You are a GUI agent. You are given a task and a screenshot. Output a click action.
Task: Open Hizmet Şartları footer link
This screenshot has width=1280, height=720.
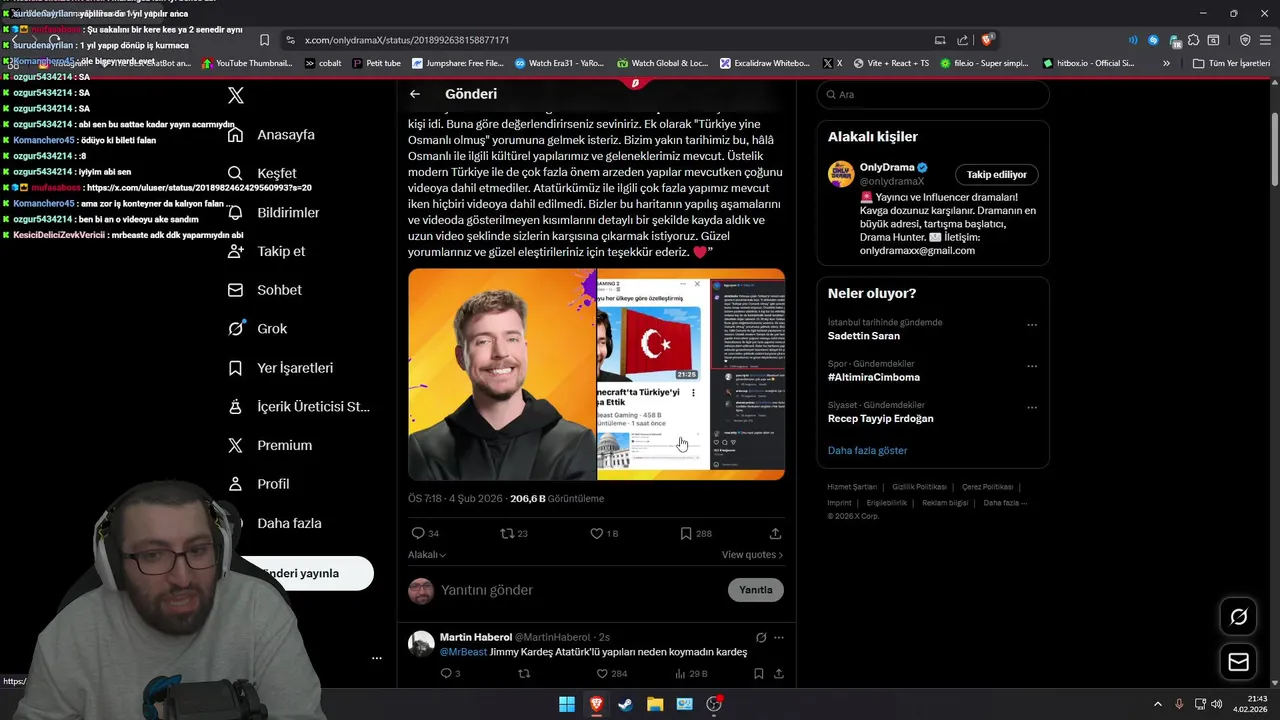coord(852,487)
